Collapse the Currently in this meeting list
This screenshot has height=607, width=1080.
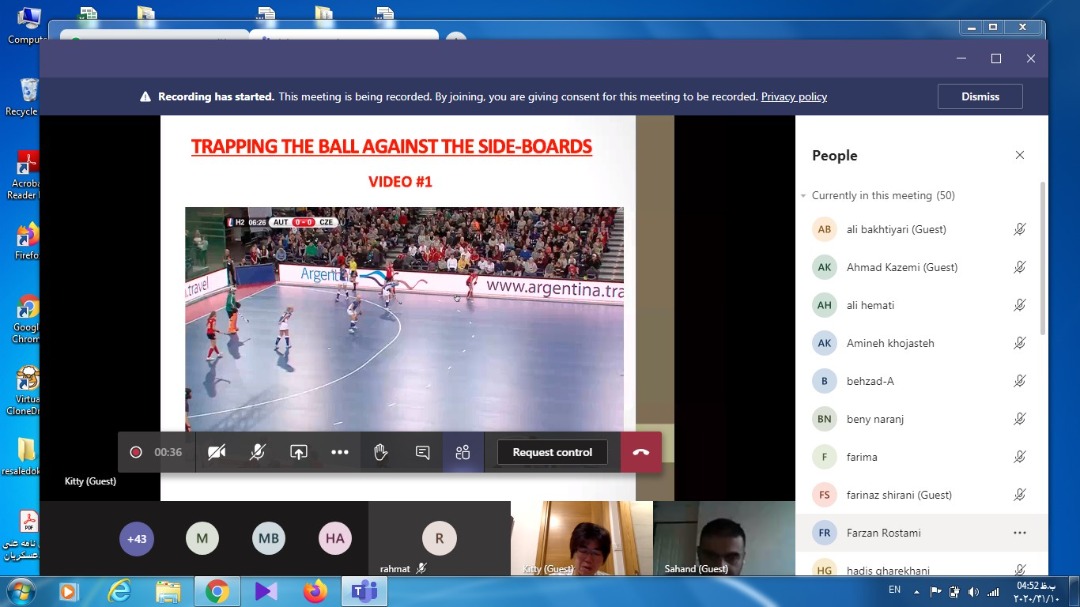(x=803, y=196)
